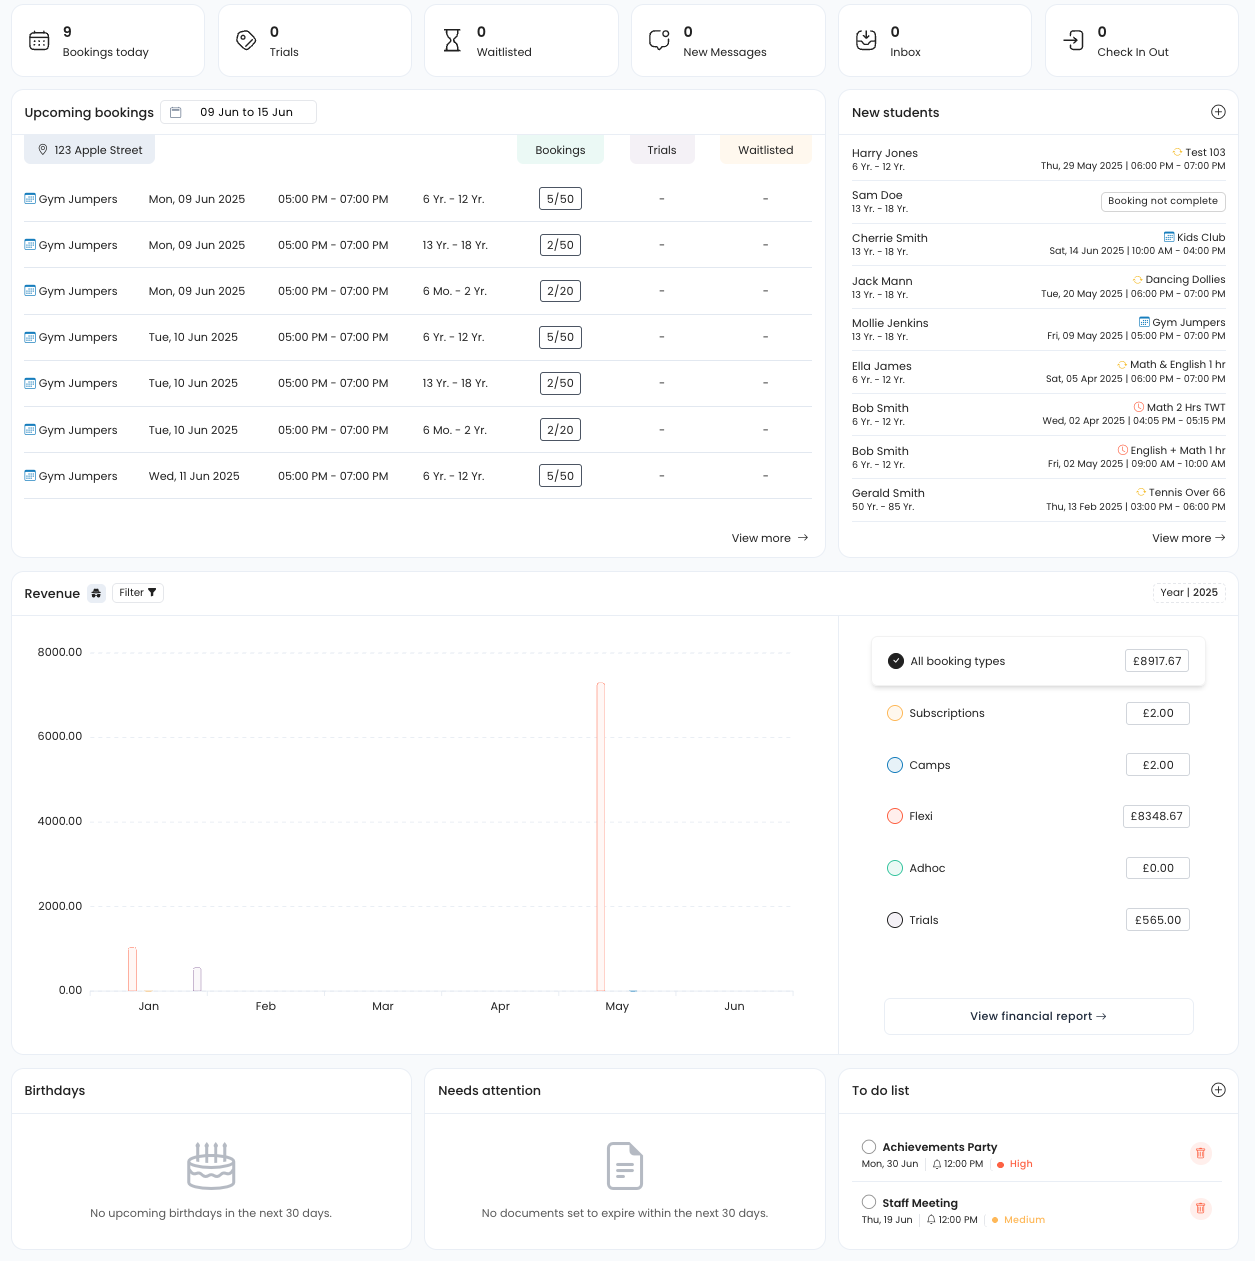Add a to-do item with plus icon
Screen dimensions: 1255x1261
(x=1218, y=1090)
